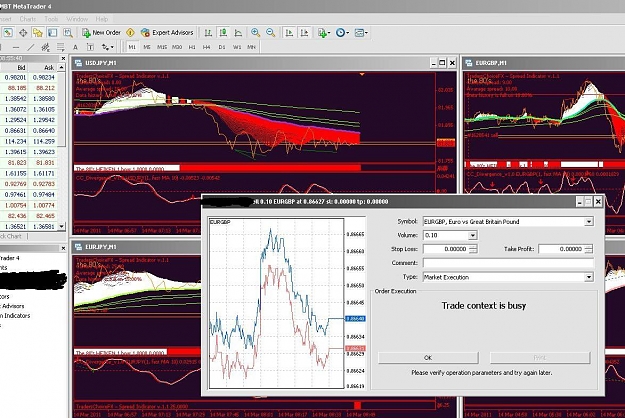This screenshot has height=418, width=625.
Task: Select the Market Watch row with bid 1.61155
Action: coord(29,173)
